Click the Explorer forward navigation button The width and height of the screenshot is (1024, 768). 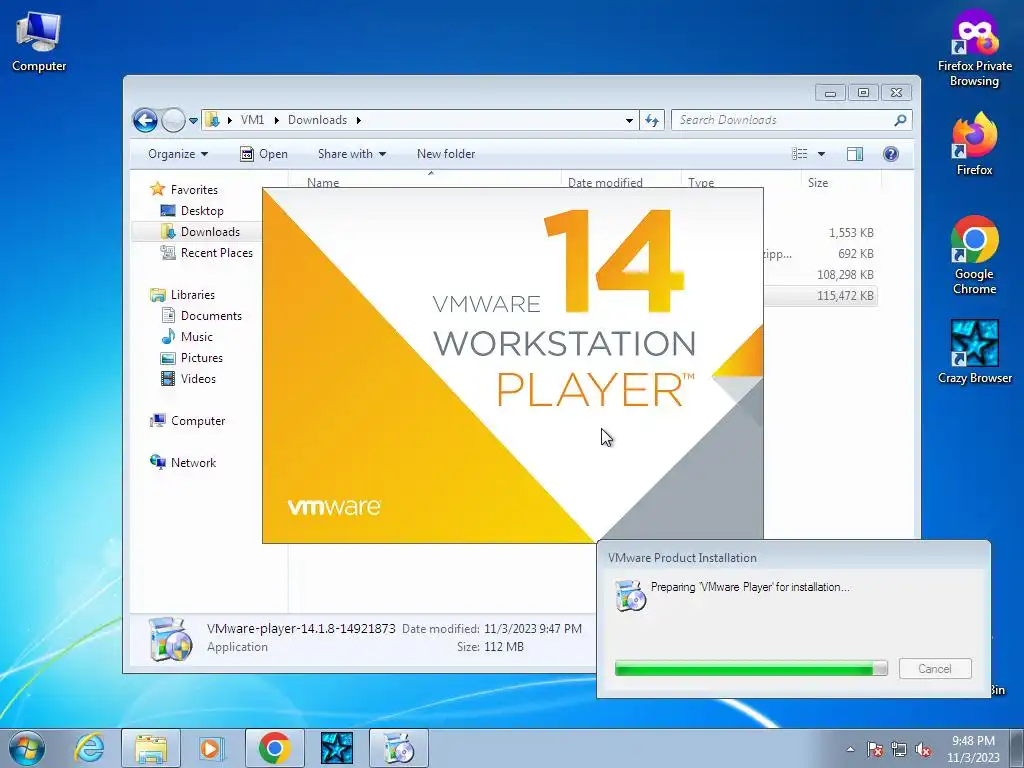click(173, 120)
